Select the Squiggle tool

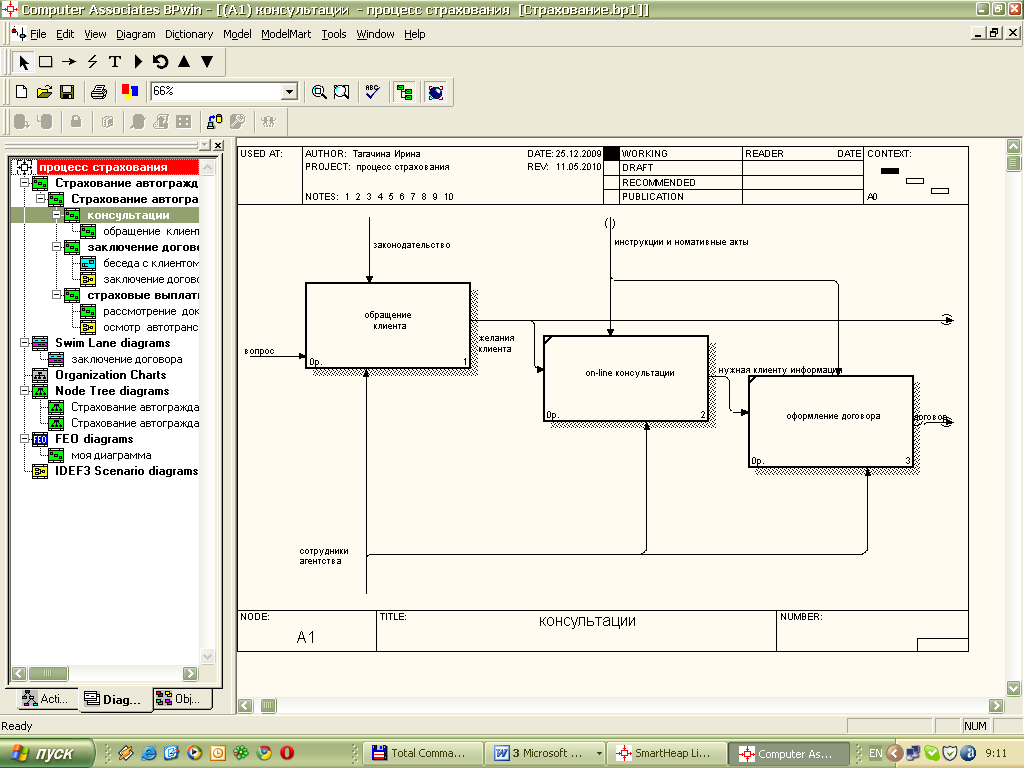[92, 62]
